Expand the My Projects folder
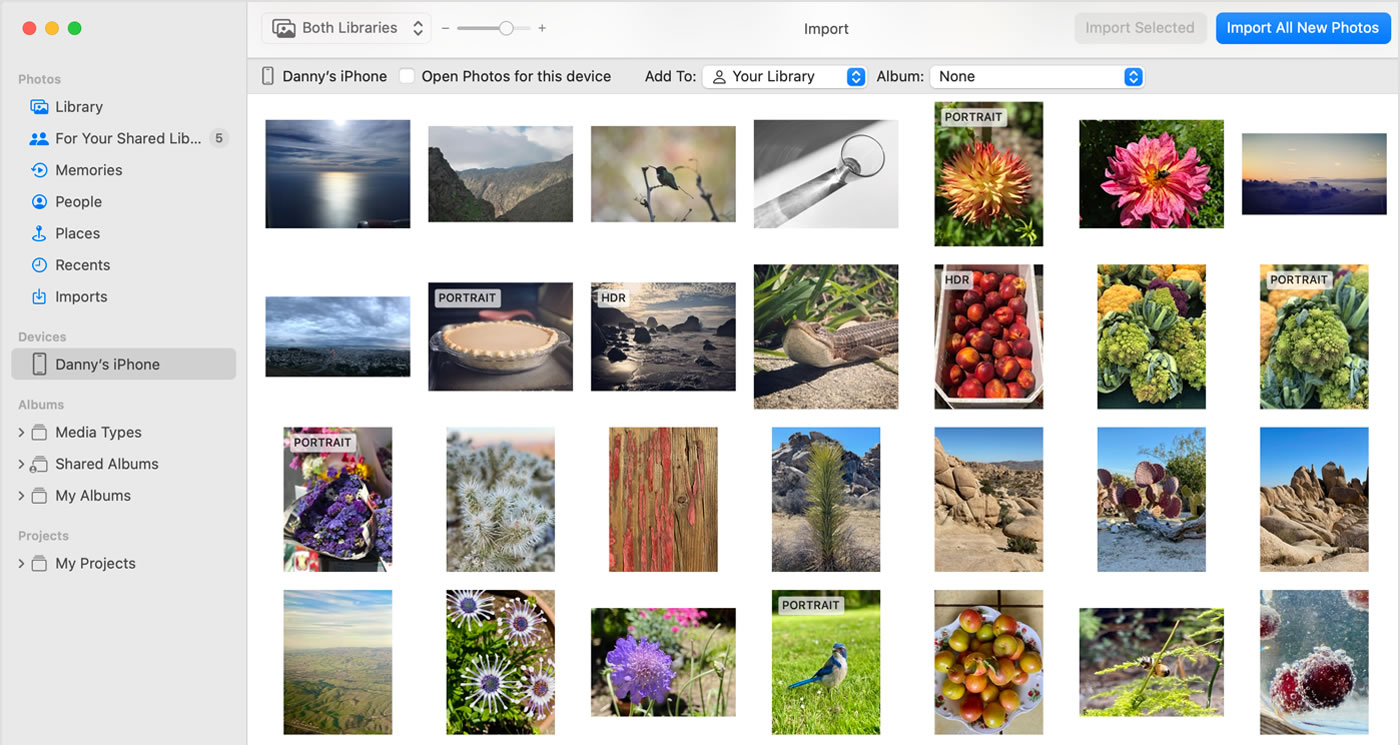 click(22, 564)
